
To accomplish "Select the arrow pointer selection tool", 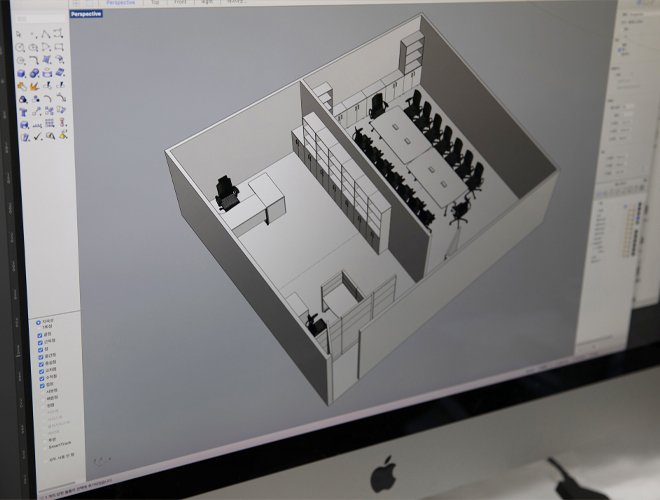I will (21, 34).
